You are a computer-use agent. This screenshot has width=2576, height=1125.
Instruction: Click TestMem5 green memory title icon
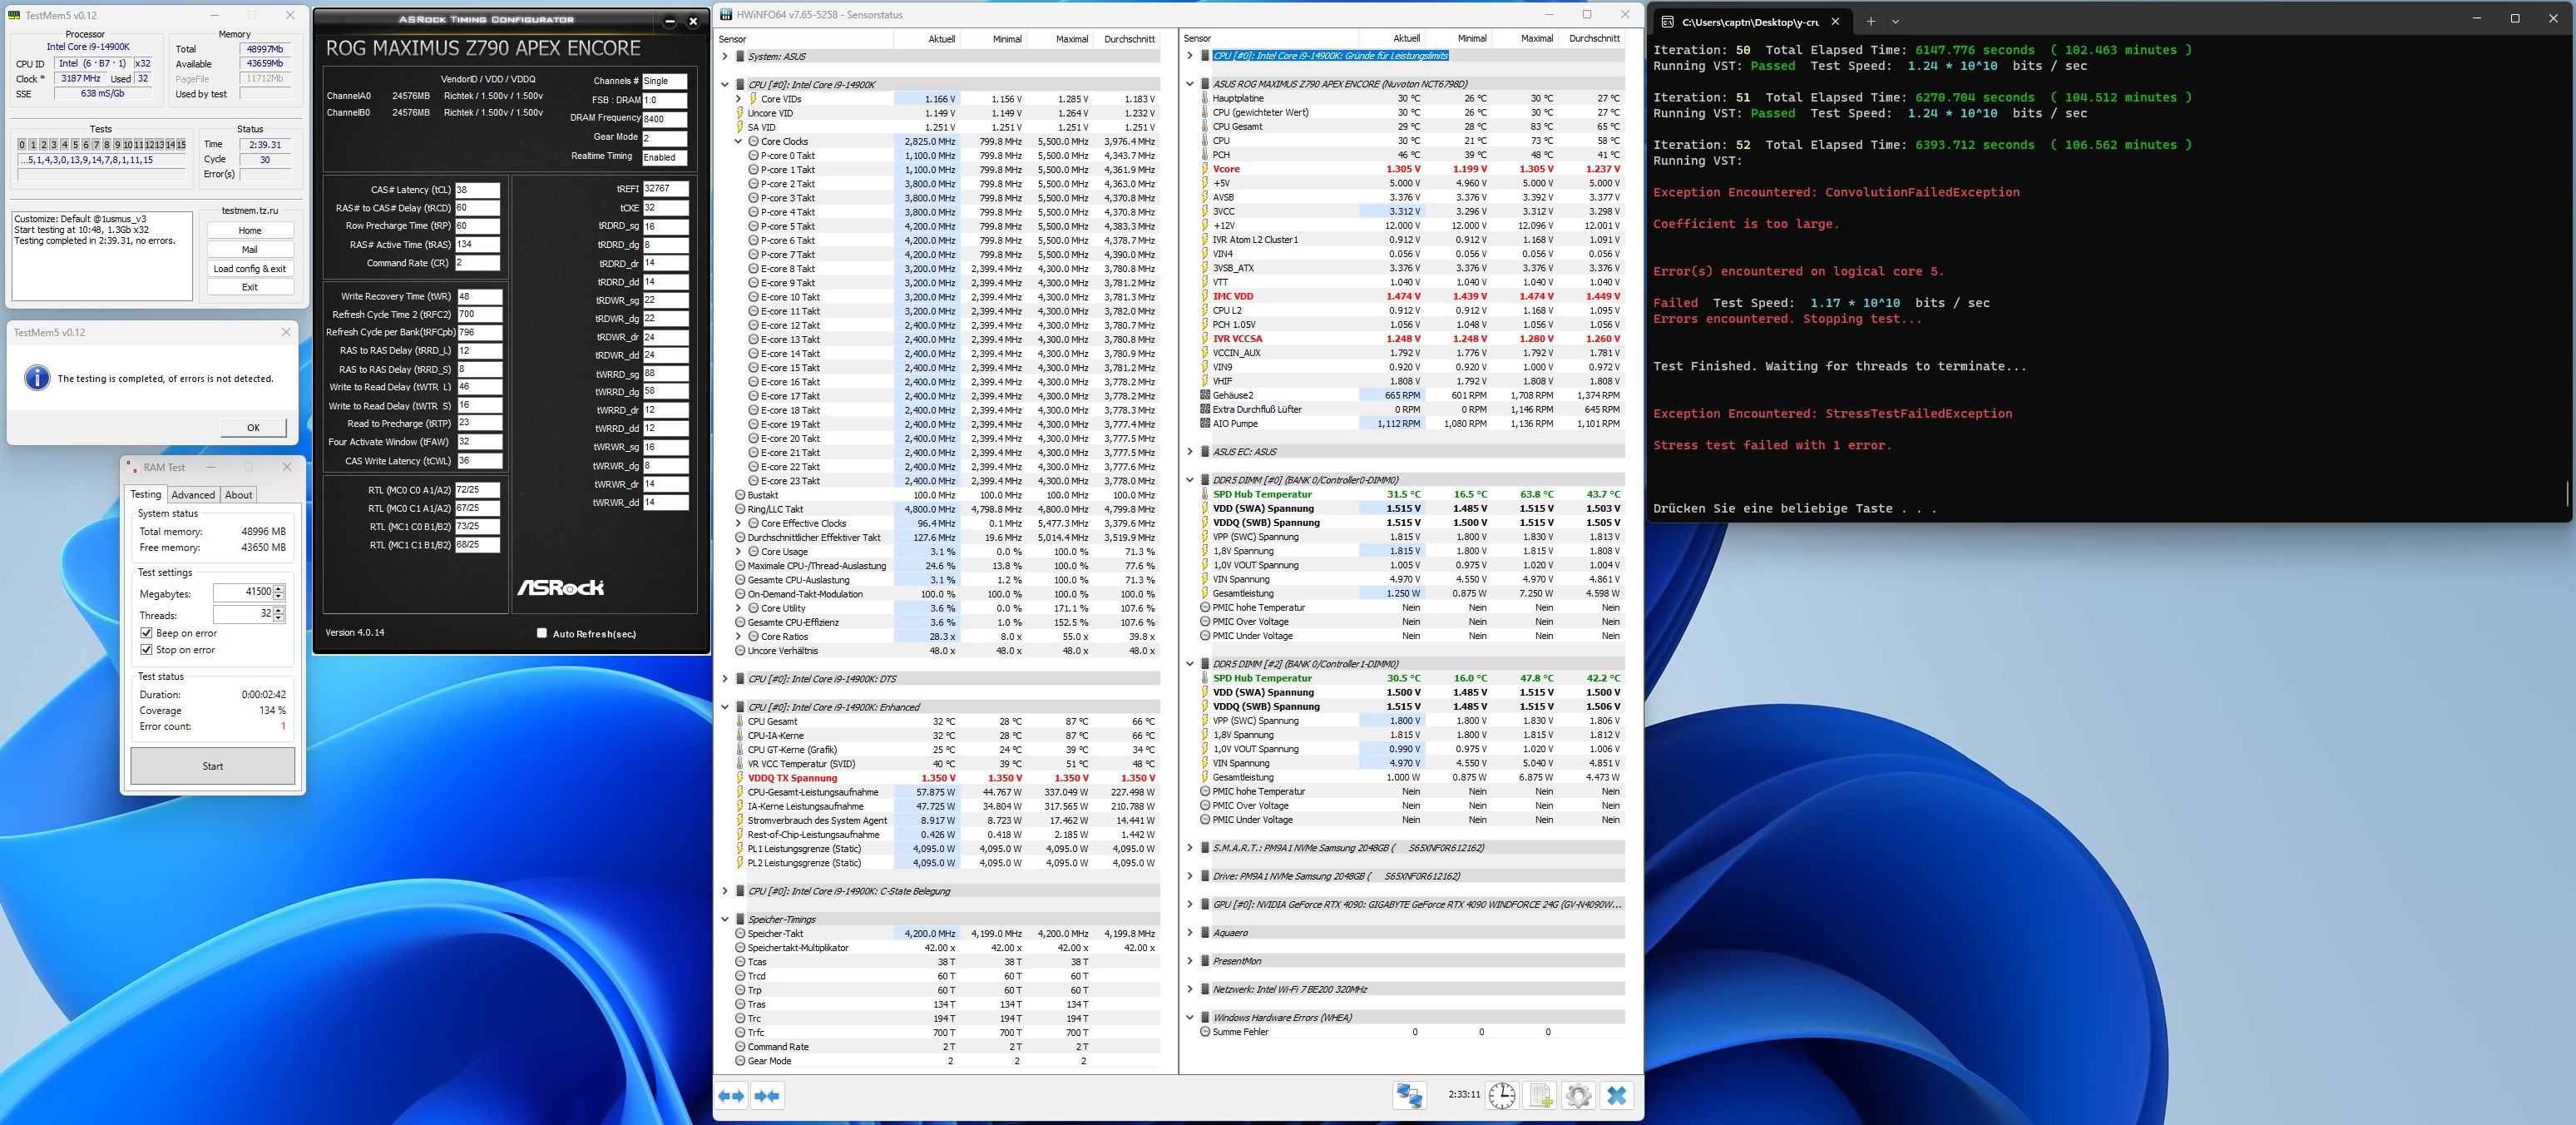tap(15, 15)
